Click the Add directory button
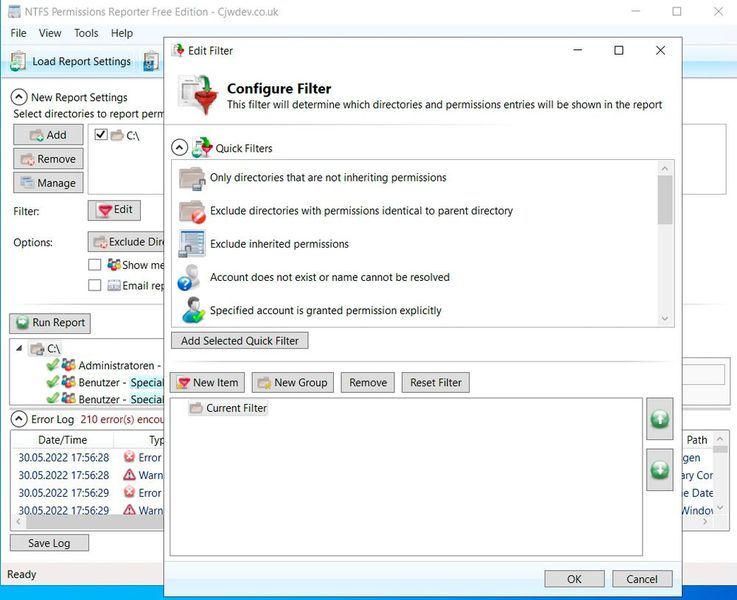Image resolution: width=737 pixels, height=600 pixels. [48, 135]
